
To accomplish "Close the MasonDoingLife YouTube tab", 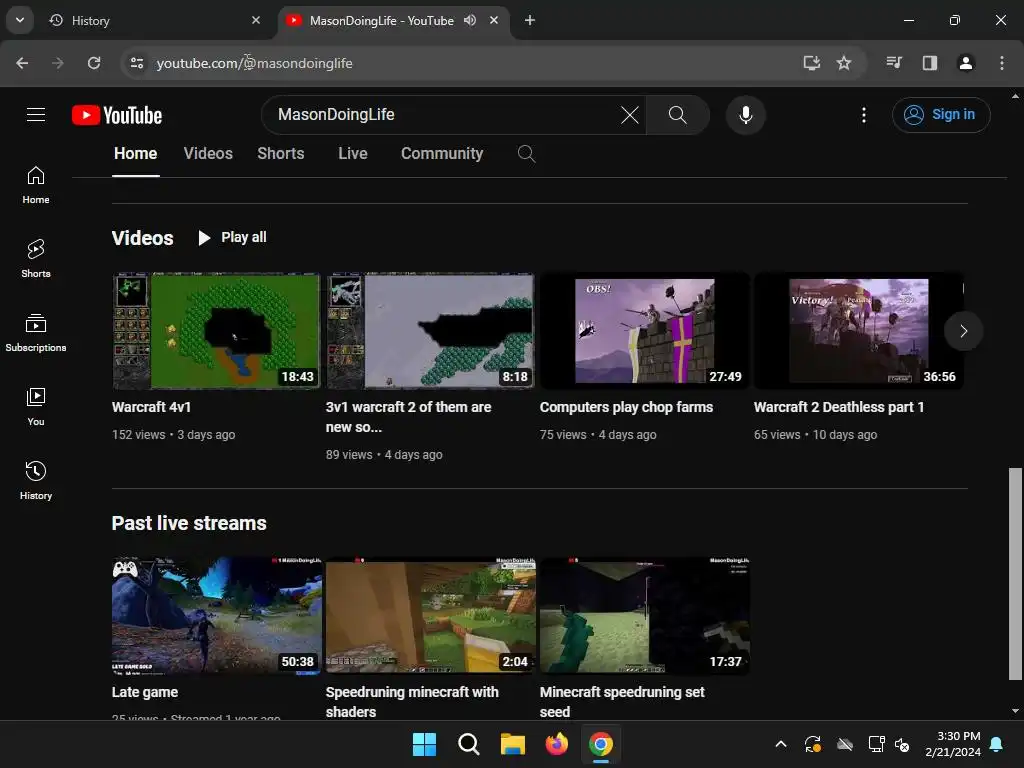I will [494, 20].
